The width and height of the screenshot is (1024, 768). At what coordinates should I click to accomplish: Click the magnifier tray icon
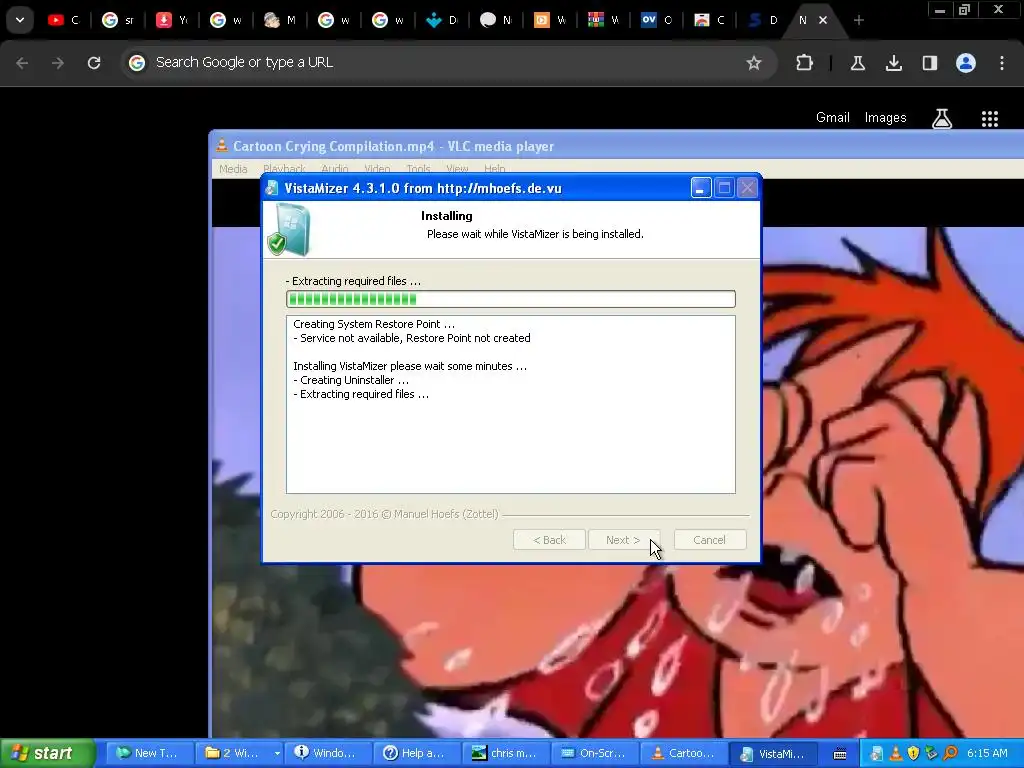pyautogui.click(x=950, y=754)
